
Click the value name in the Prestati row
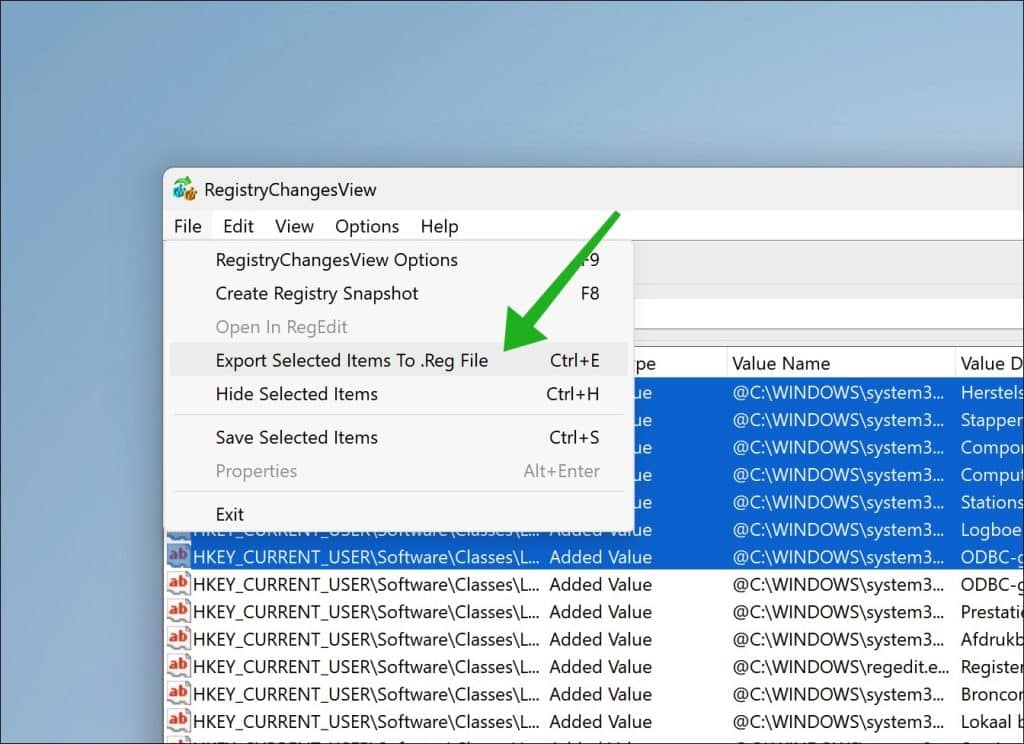(x=839, y=611)
